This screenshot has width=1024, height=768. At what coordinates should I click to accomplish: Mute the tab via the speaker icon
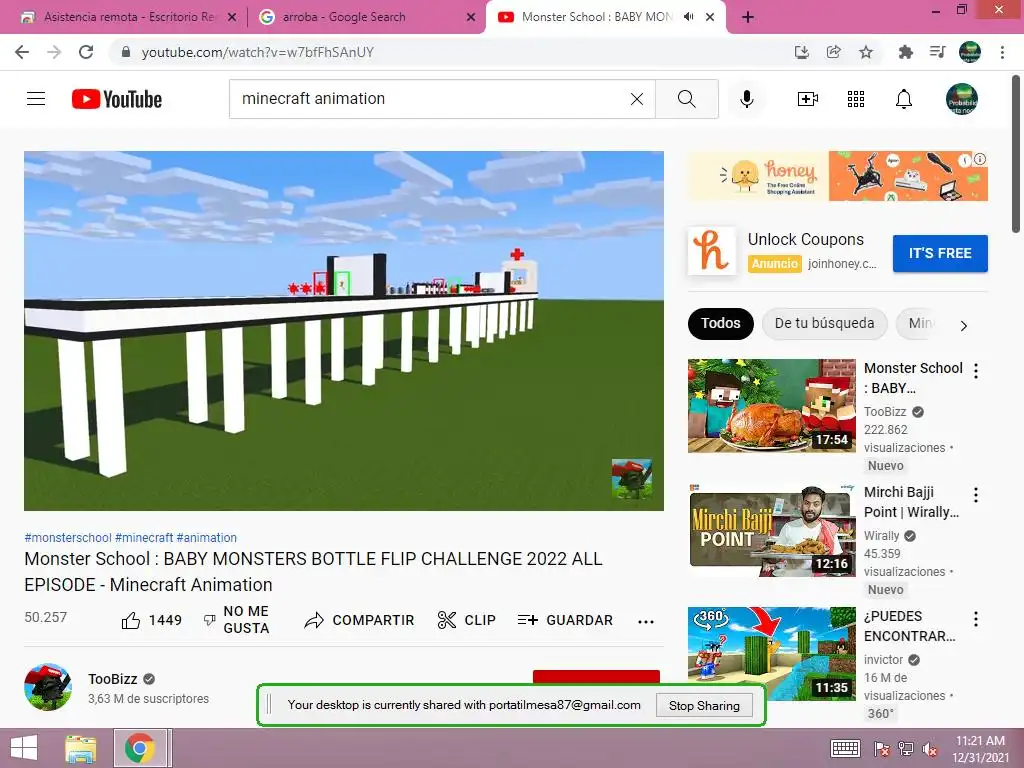point(688,17)
